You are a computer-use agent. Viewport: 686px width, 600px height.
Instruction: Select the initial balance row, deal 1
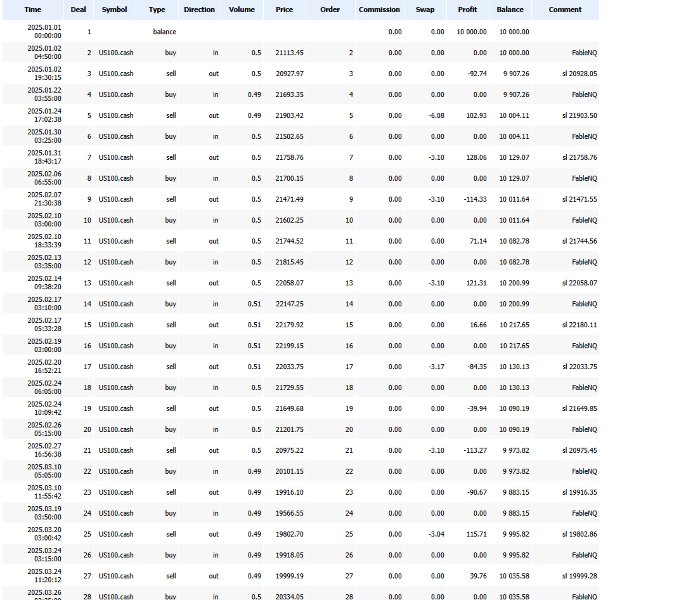point(301,32)
